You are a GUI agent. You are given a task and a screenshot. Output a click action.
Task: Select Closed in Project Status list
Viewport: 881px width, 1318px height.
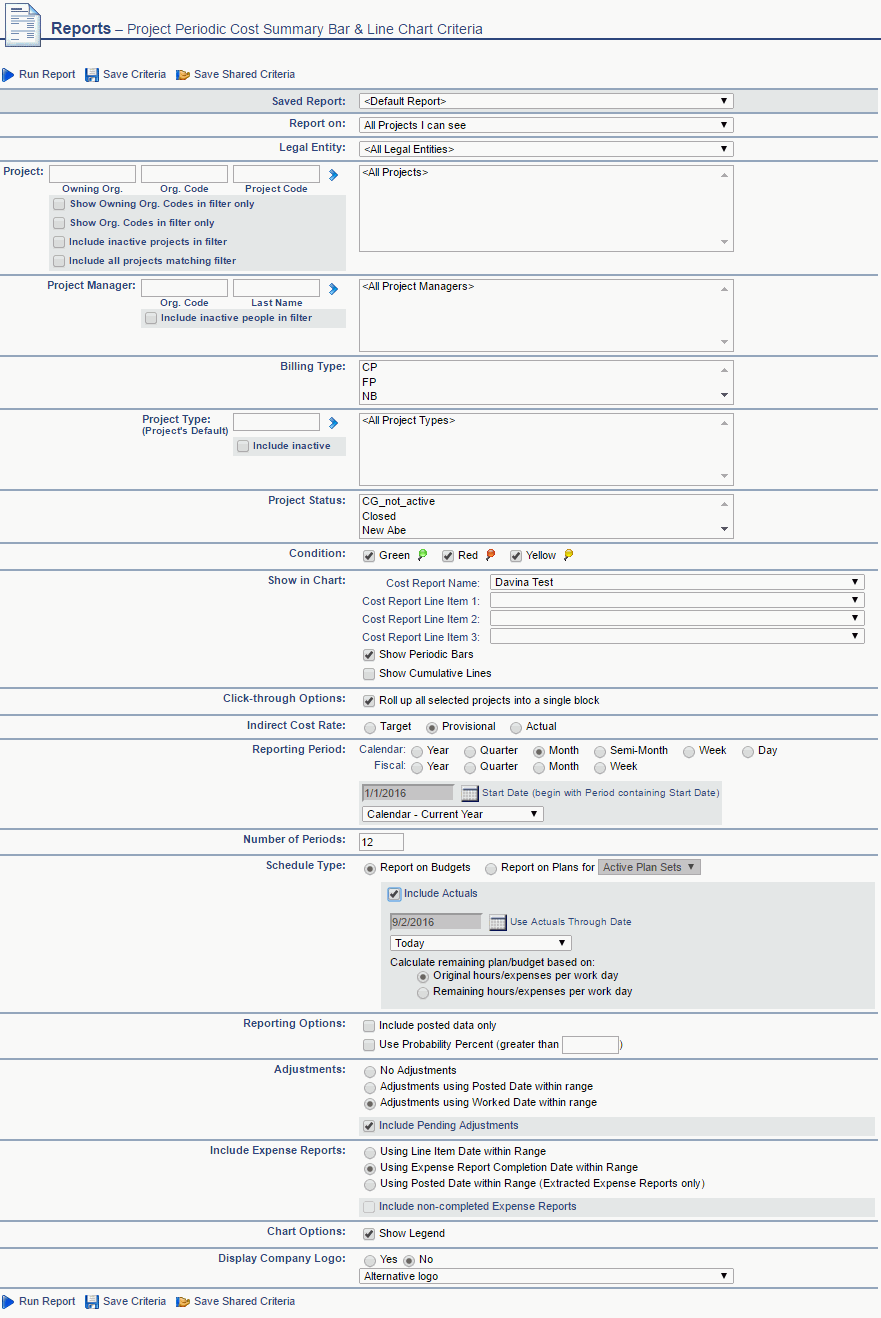pos(379,517)
